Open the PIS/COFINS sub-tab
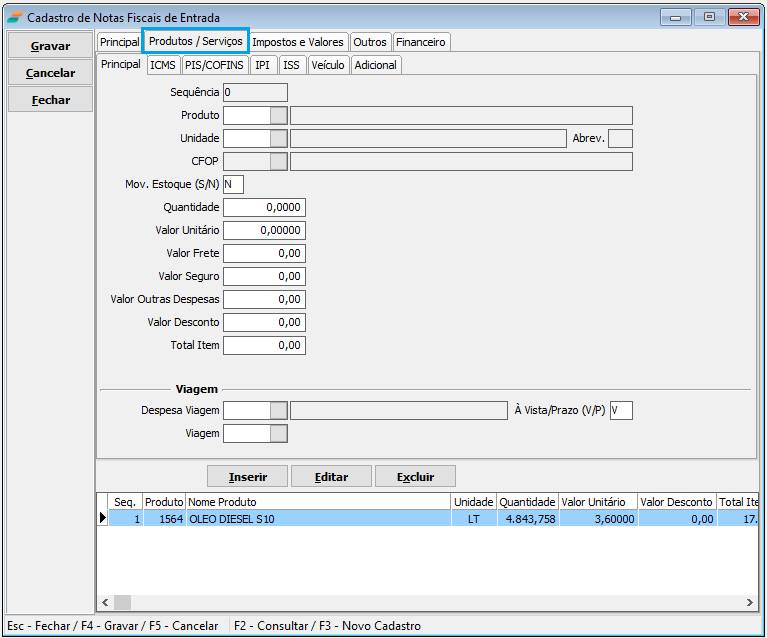The width and height of the screenshot is (767, 638). coord(214,65)
